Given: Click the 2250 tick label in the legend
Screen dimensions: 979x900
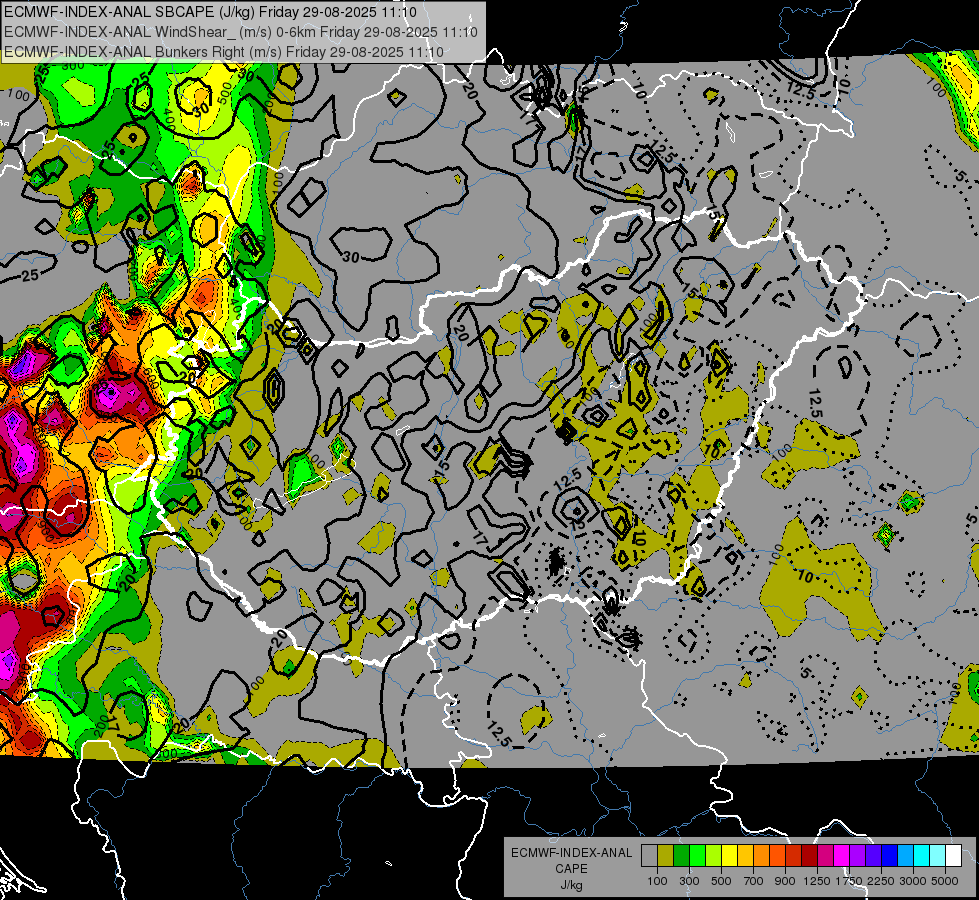Looking at the screenshot, I should 881,881.
